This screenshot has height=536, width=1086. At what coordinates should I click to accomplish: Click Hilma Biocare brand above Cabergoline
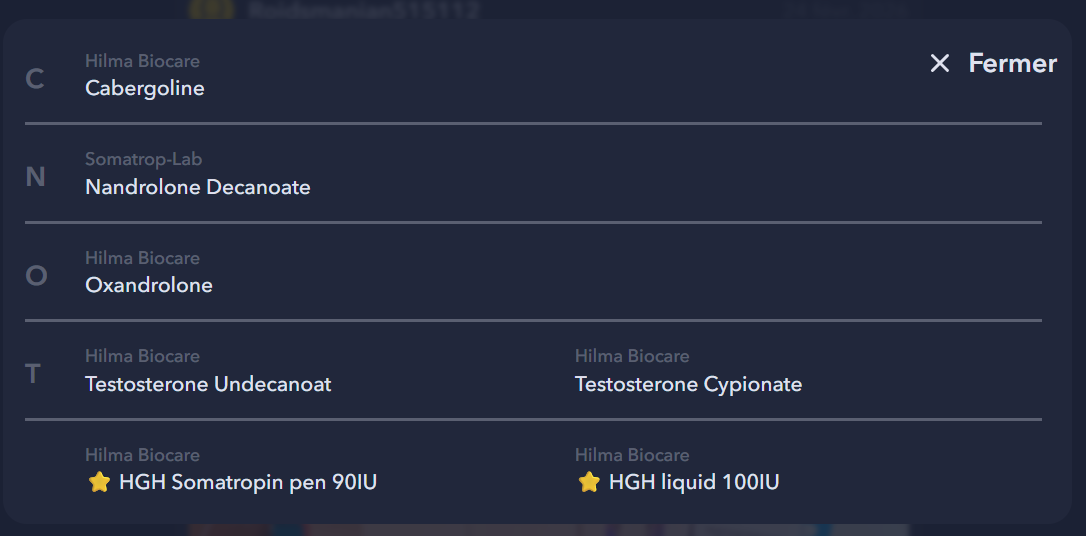(142, 62)
